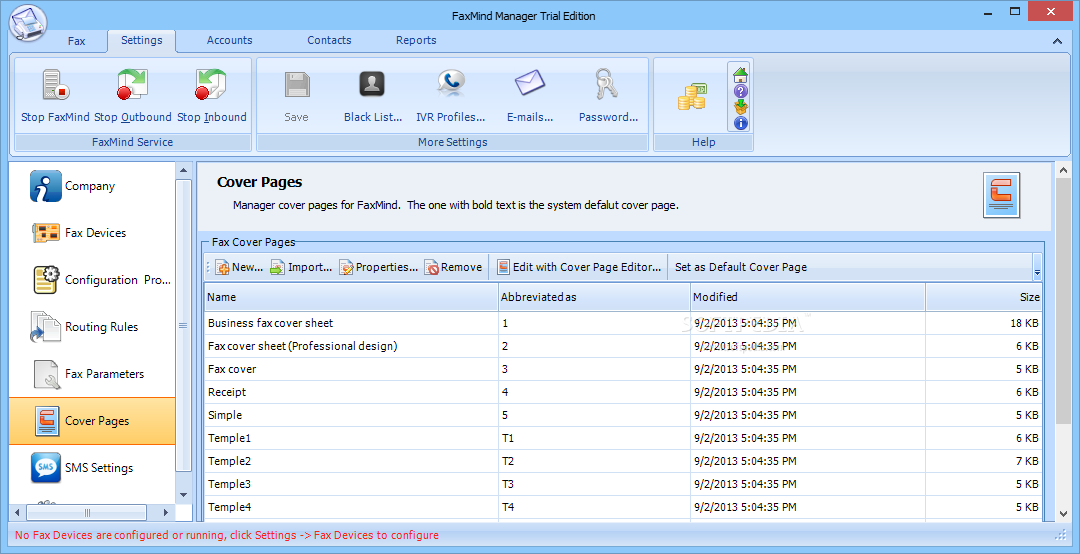Click the green house home icon

(x=740, y=74)
